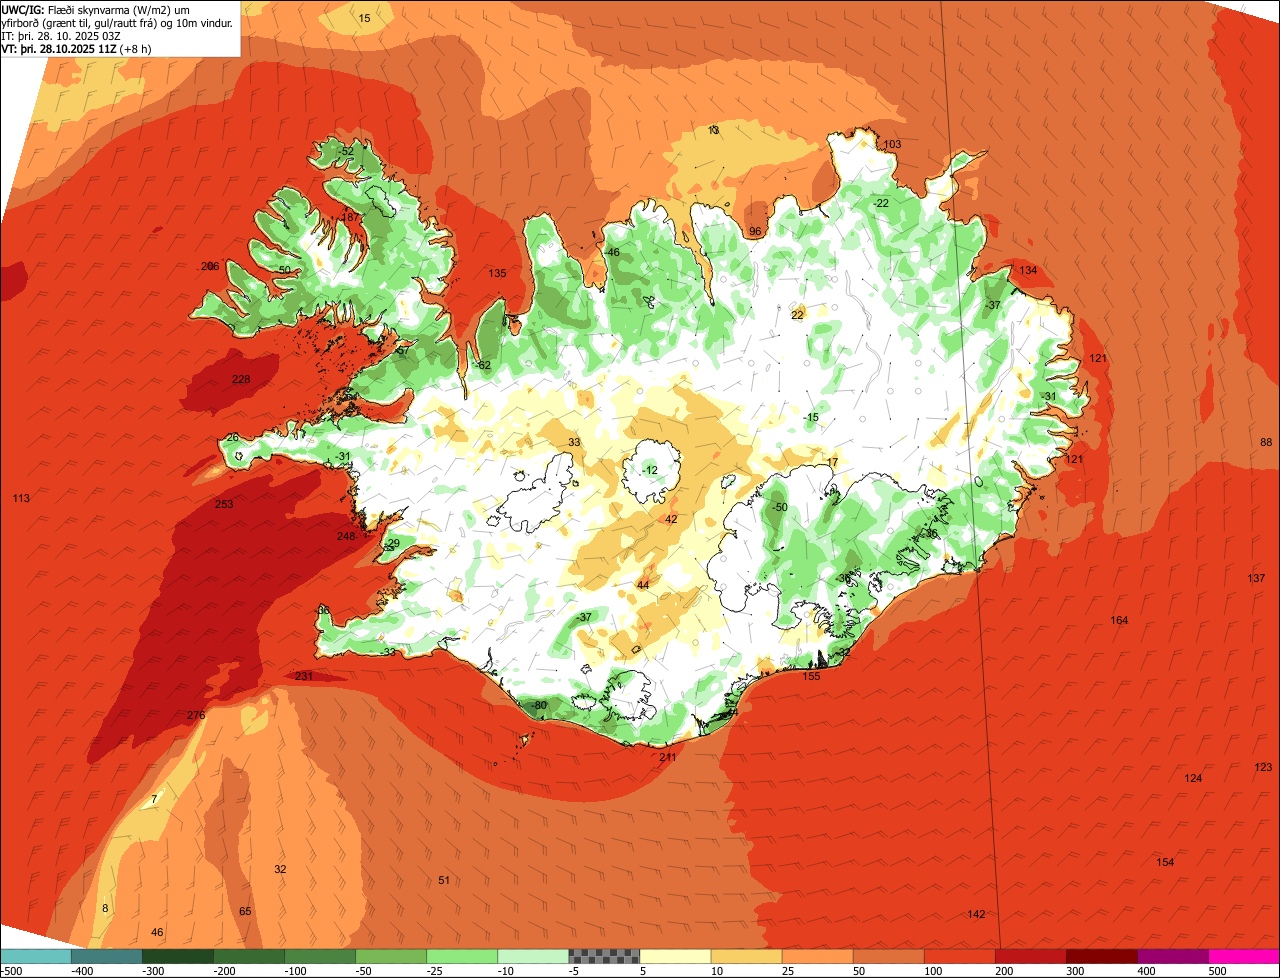1280x978 pixels.
Task: Select the value -52 at the northern Westfjords
Action: [346, 151]
